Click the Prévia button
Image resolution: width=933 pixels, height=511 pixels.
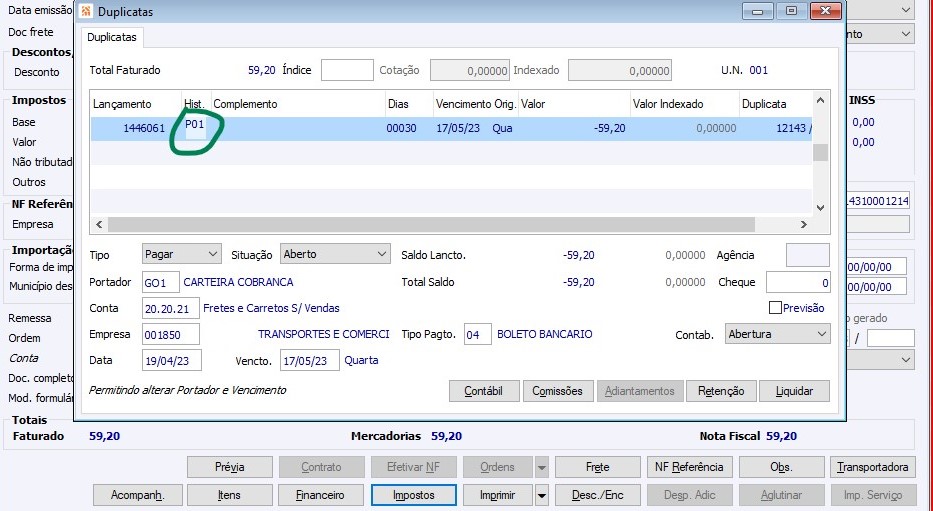coord(230,467)
